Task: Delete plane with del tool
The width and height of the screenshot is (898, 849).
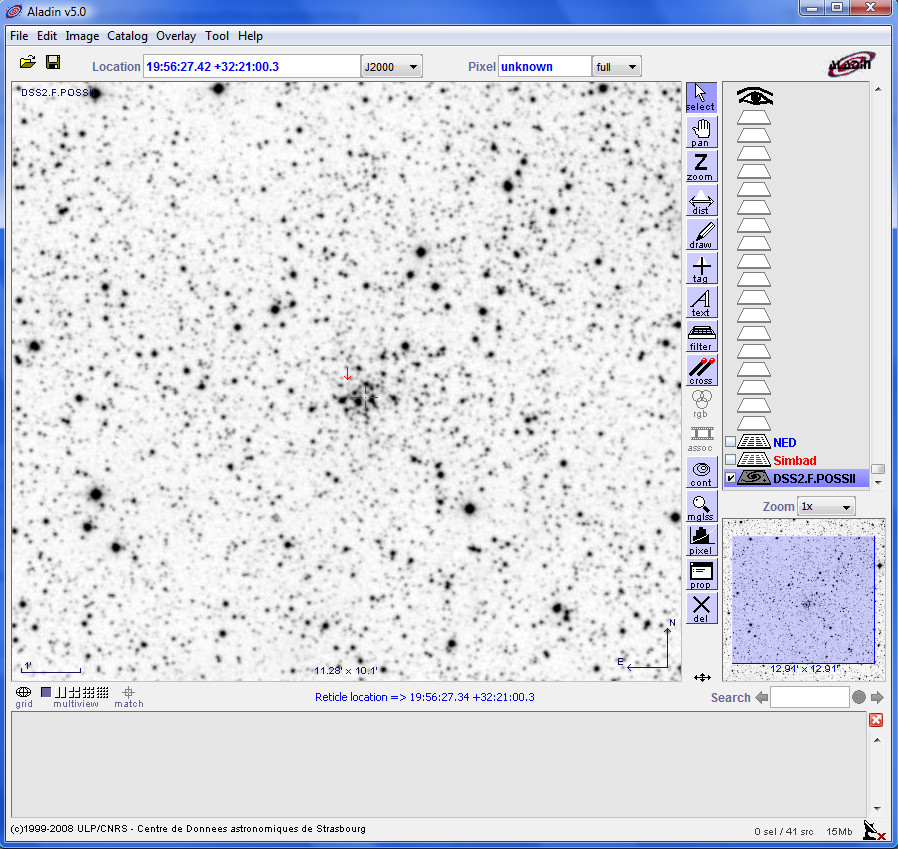Action: click(701, 608)
